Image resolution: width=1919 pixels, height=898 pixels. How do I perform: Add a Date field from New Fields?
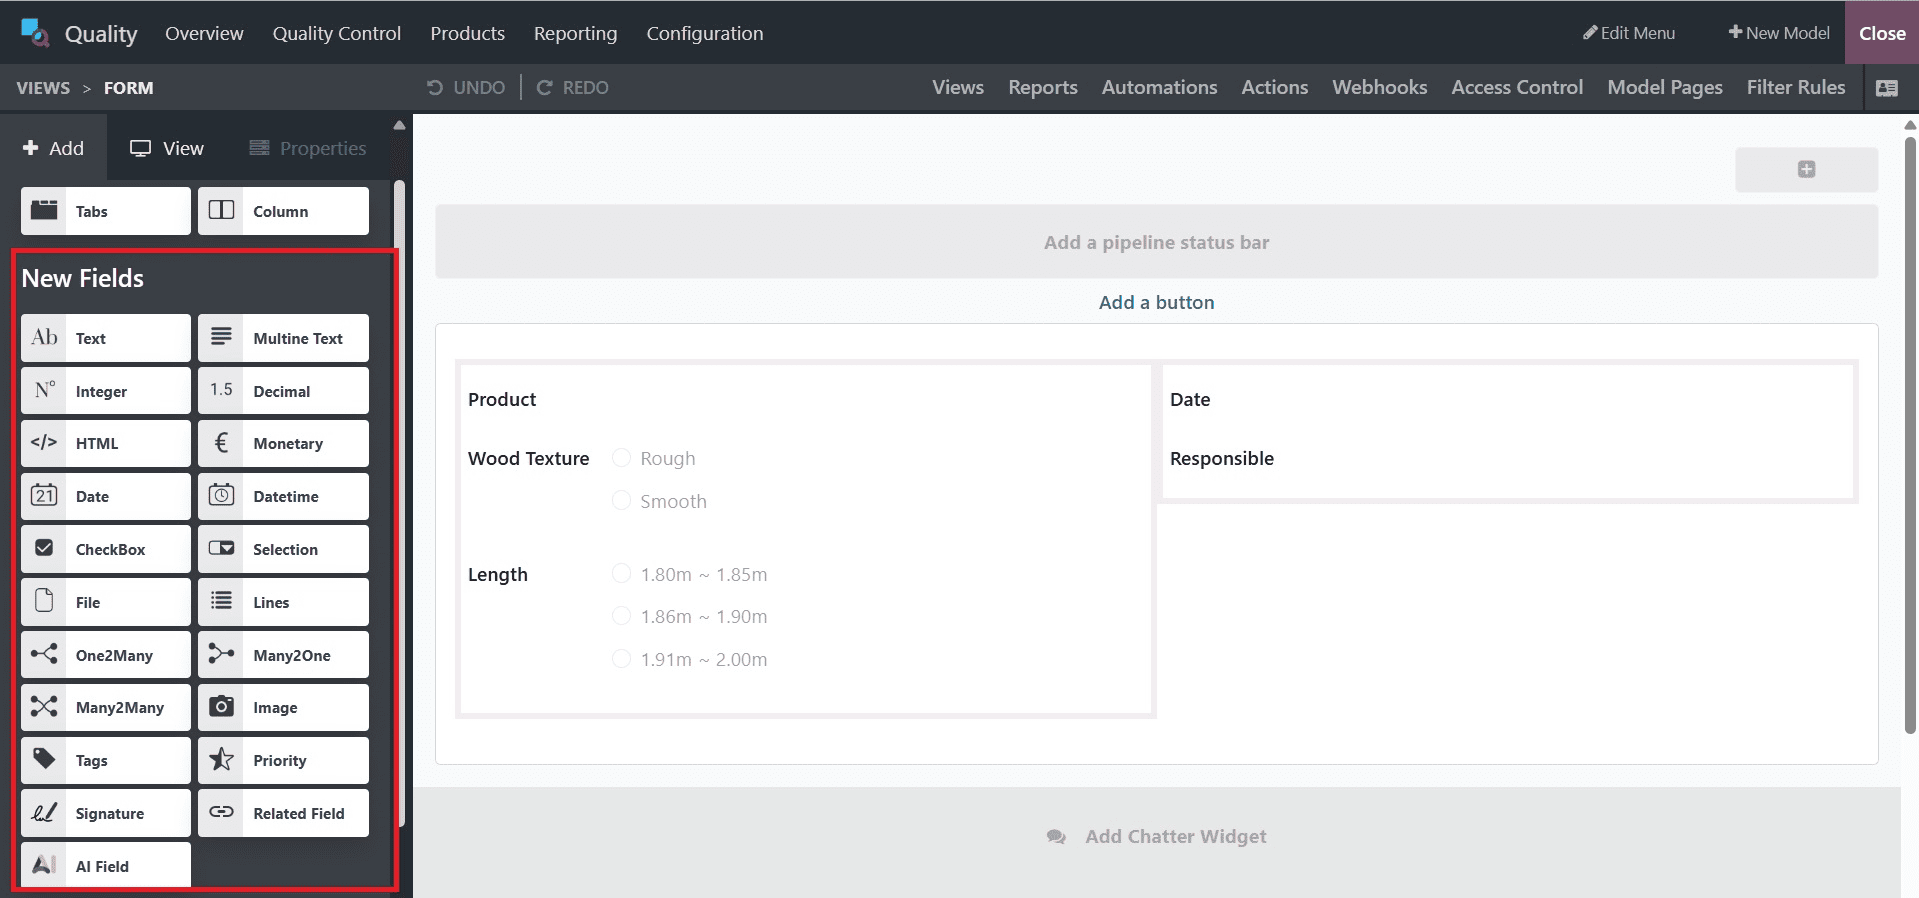coord(106,496)
